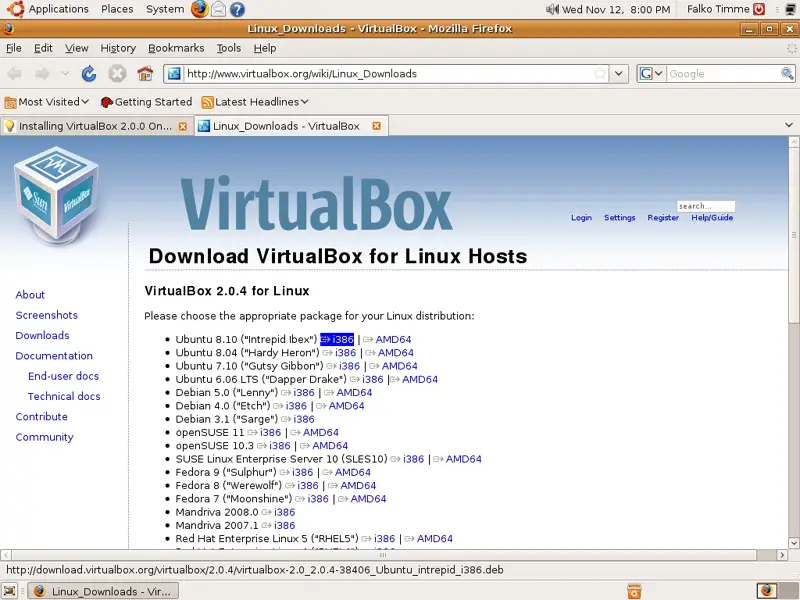Close the Installing VirtualBox 2.0.0 tab
The image size is (800, 600).
pyautogui.click(x=183, y=127)
